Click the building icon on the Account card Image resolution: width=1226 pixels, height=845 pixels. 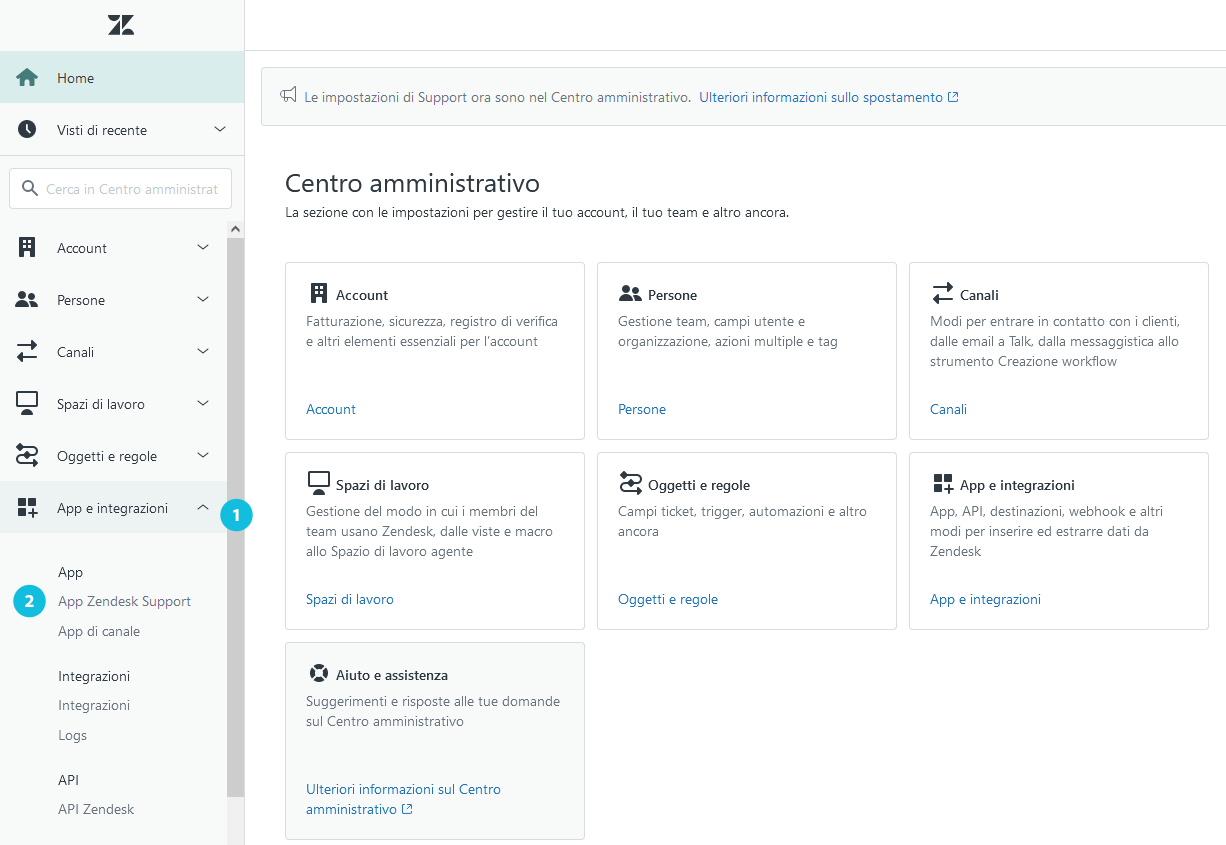(x=319, y=294)
